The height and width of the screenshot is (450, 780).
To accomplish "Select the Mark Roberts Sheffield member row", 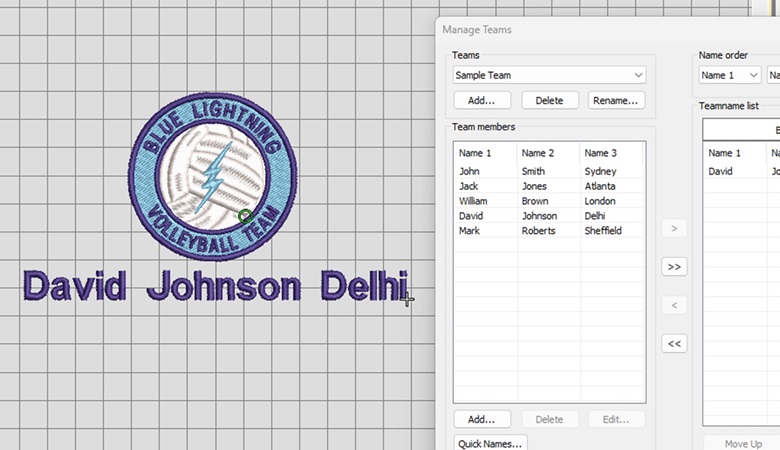I will point(548,231).
